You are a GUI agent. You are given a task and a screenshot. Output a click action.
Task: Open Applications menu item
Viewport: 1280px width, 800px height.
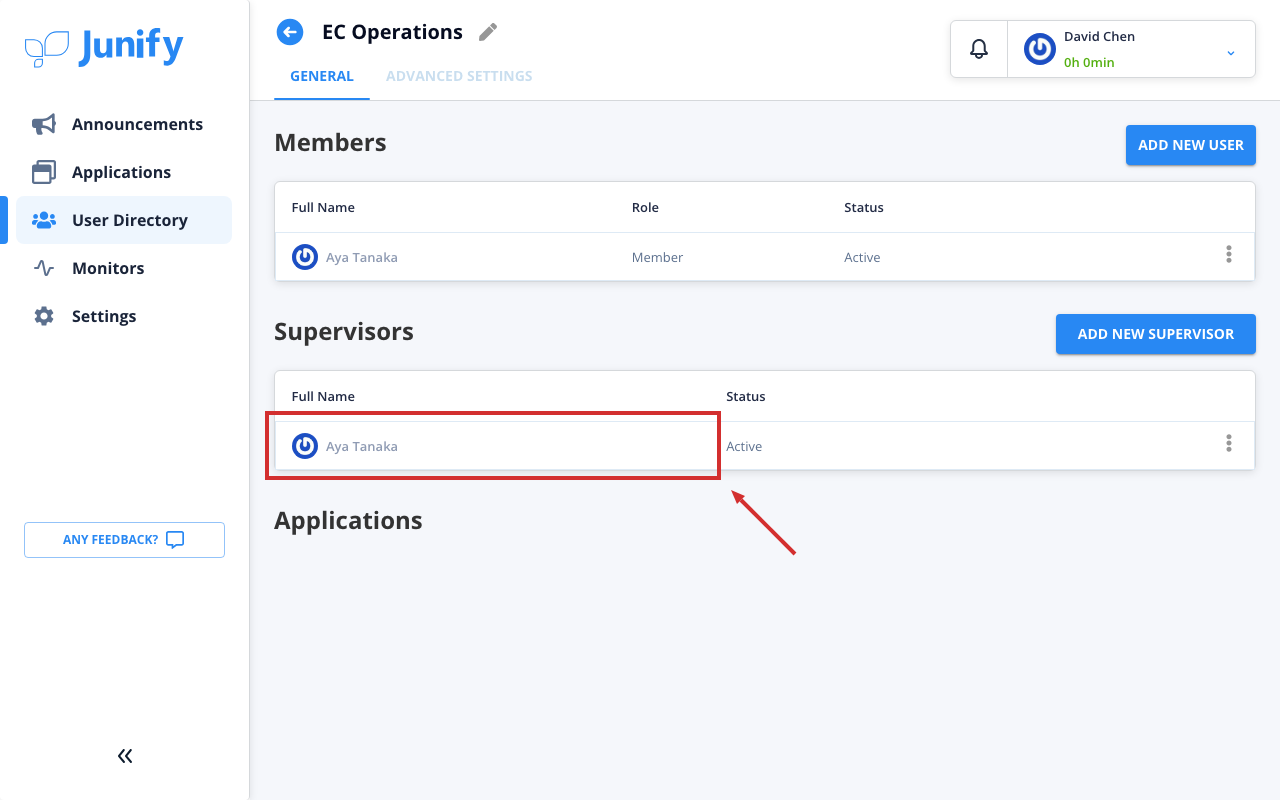[124, 172]
